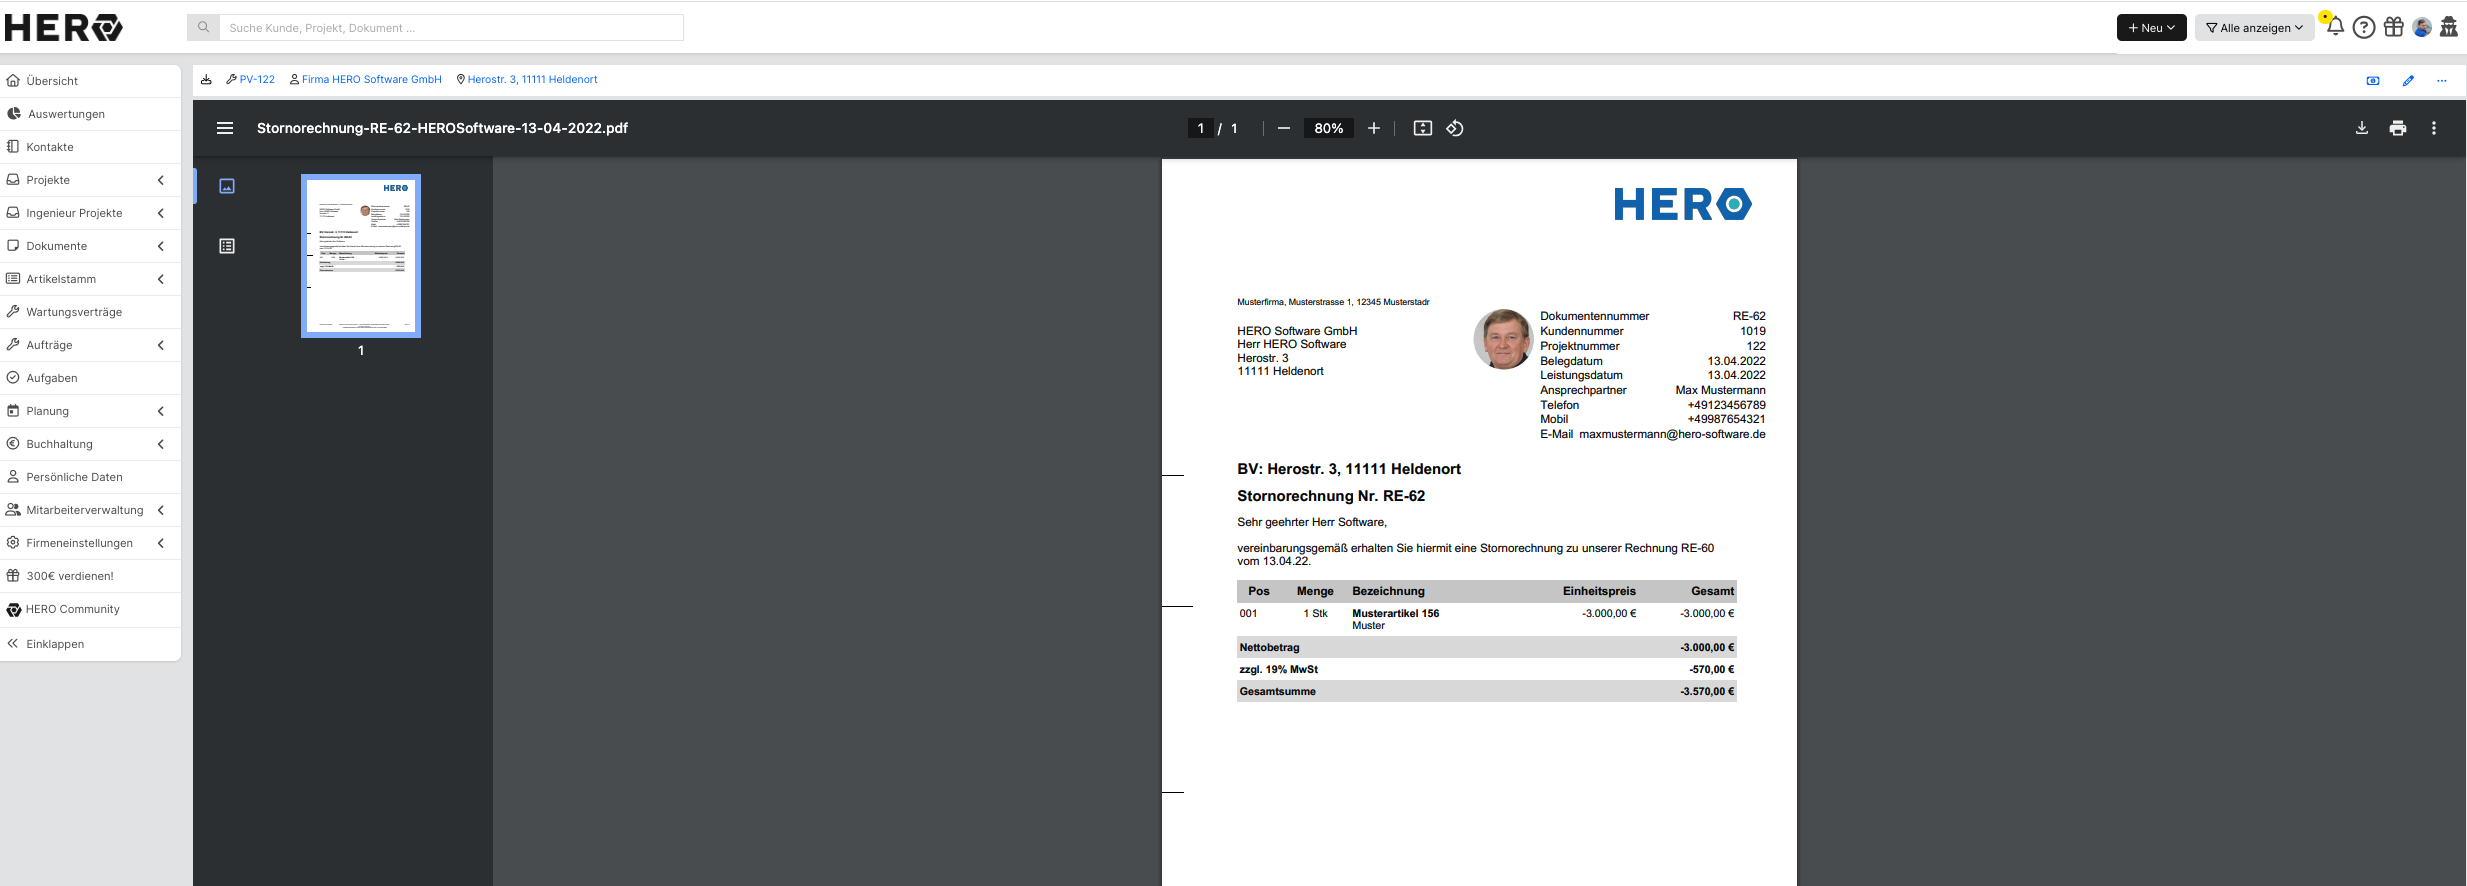Image resolution: width=2467 pixels, height=886 pixels.
Task: Expand the Projekte chevron
Action: pos(161,180)
